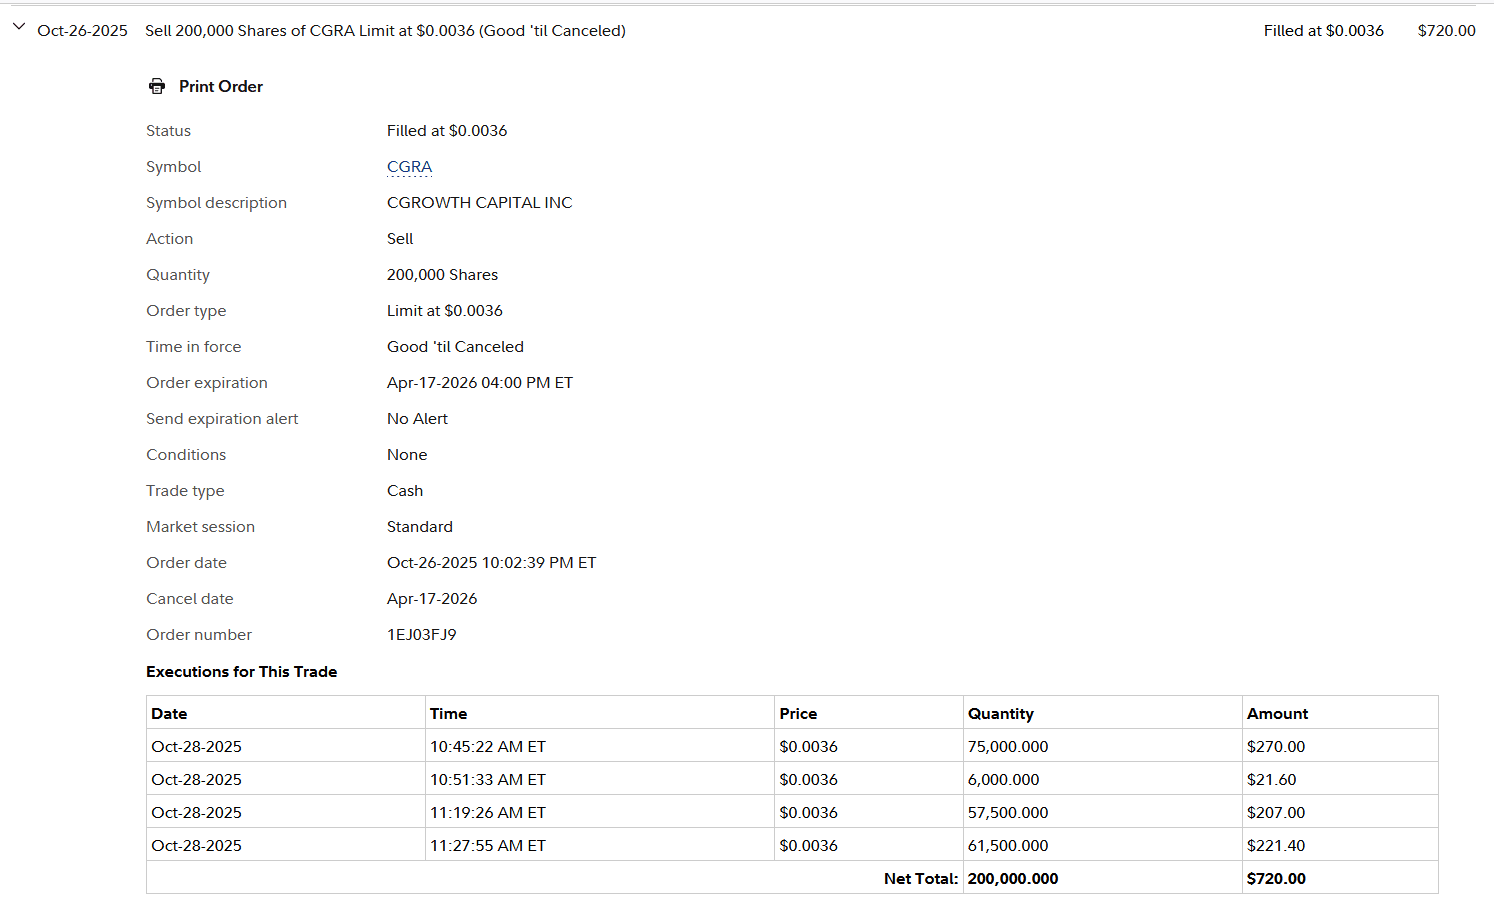Click the 'Action' field label

170,239
